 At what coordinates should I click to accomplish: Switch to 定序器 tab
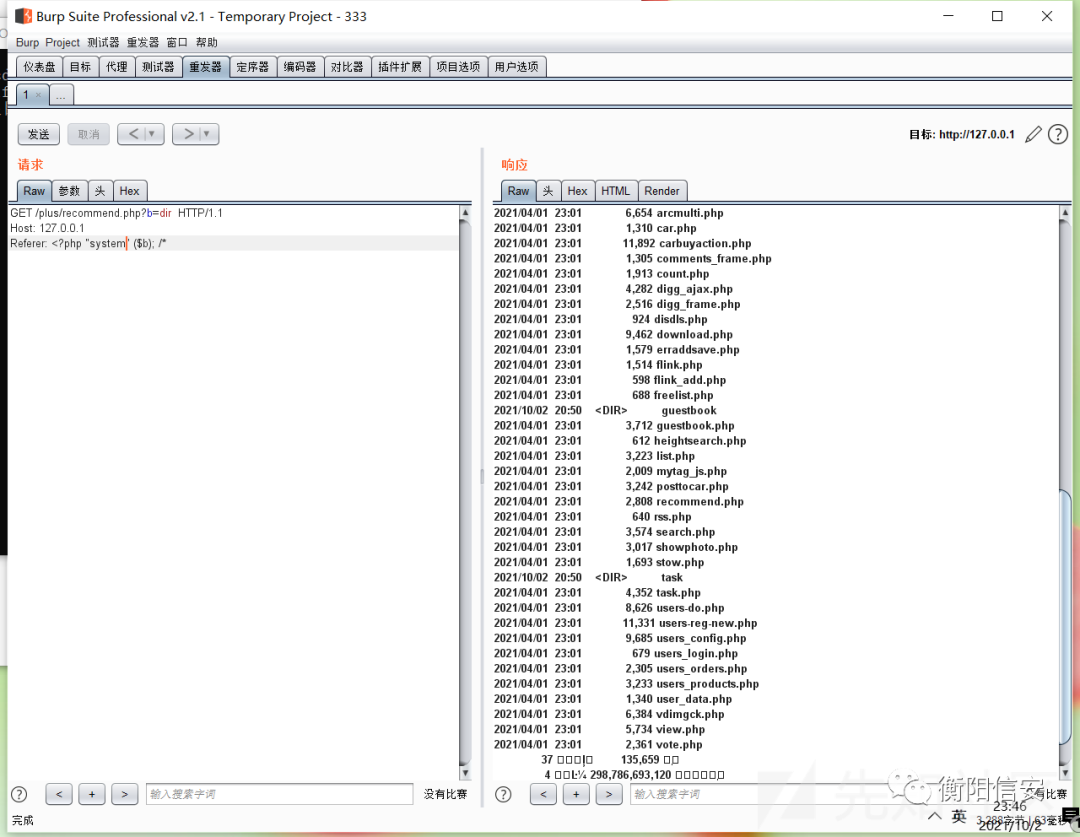(x=253, y=67)
